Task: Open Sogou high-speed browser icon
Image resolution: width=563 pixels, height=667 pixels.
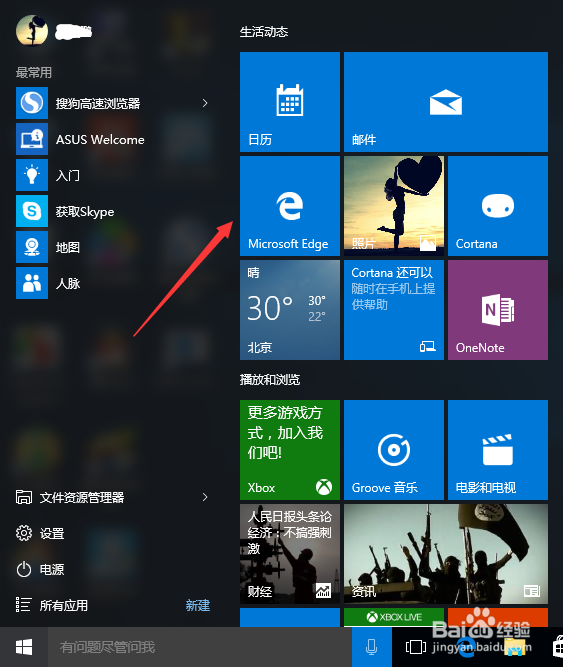Action: (x=32, y=103)
